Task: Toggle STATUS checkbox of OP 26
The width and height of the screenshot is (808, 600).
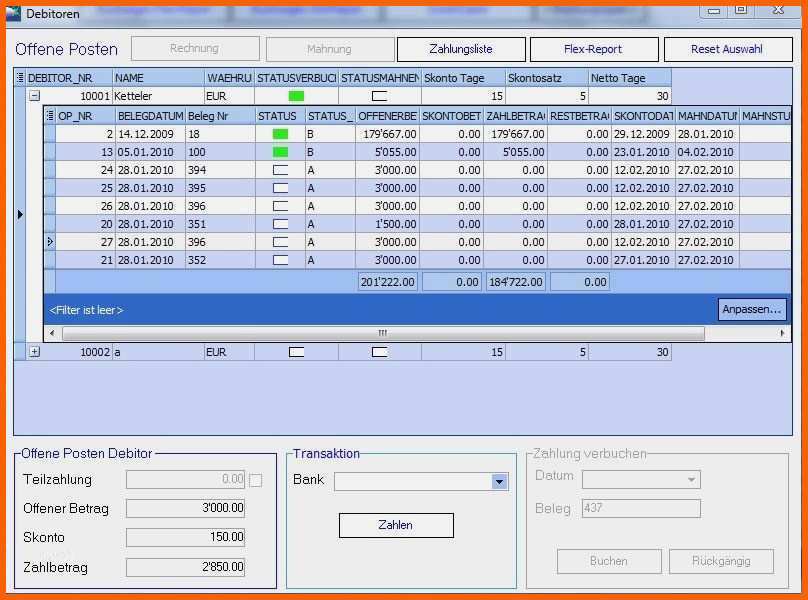Action: (x=280, y=206)
